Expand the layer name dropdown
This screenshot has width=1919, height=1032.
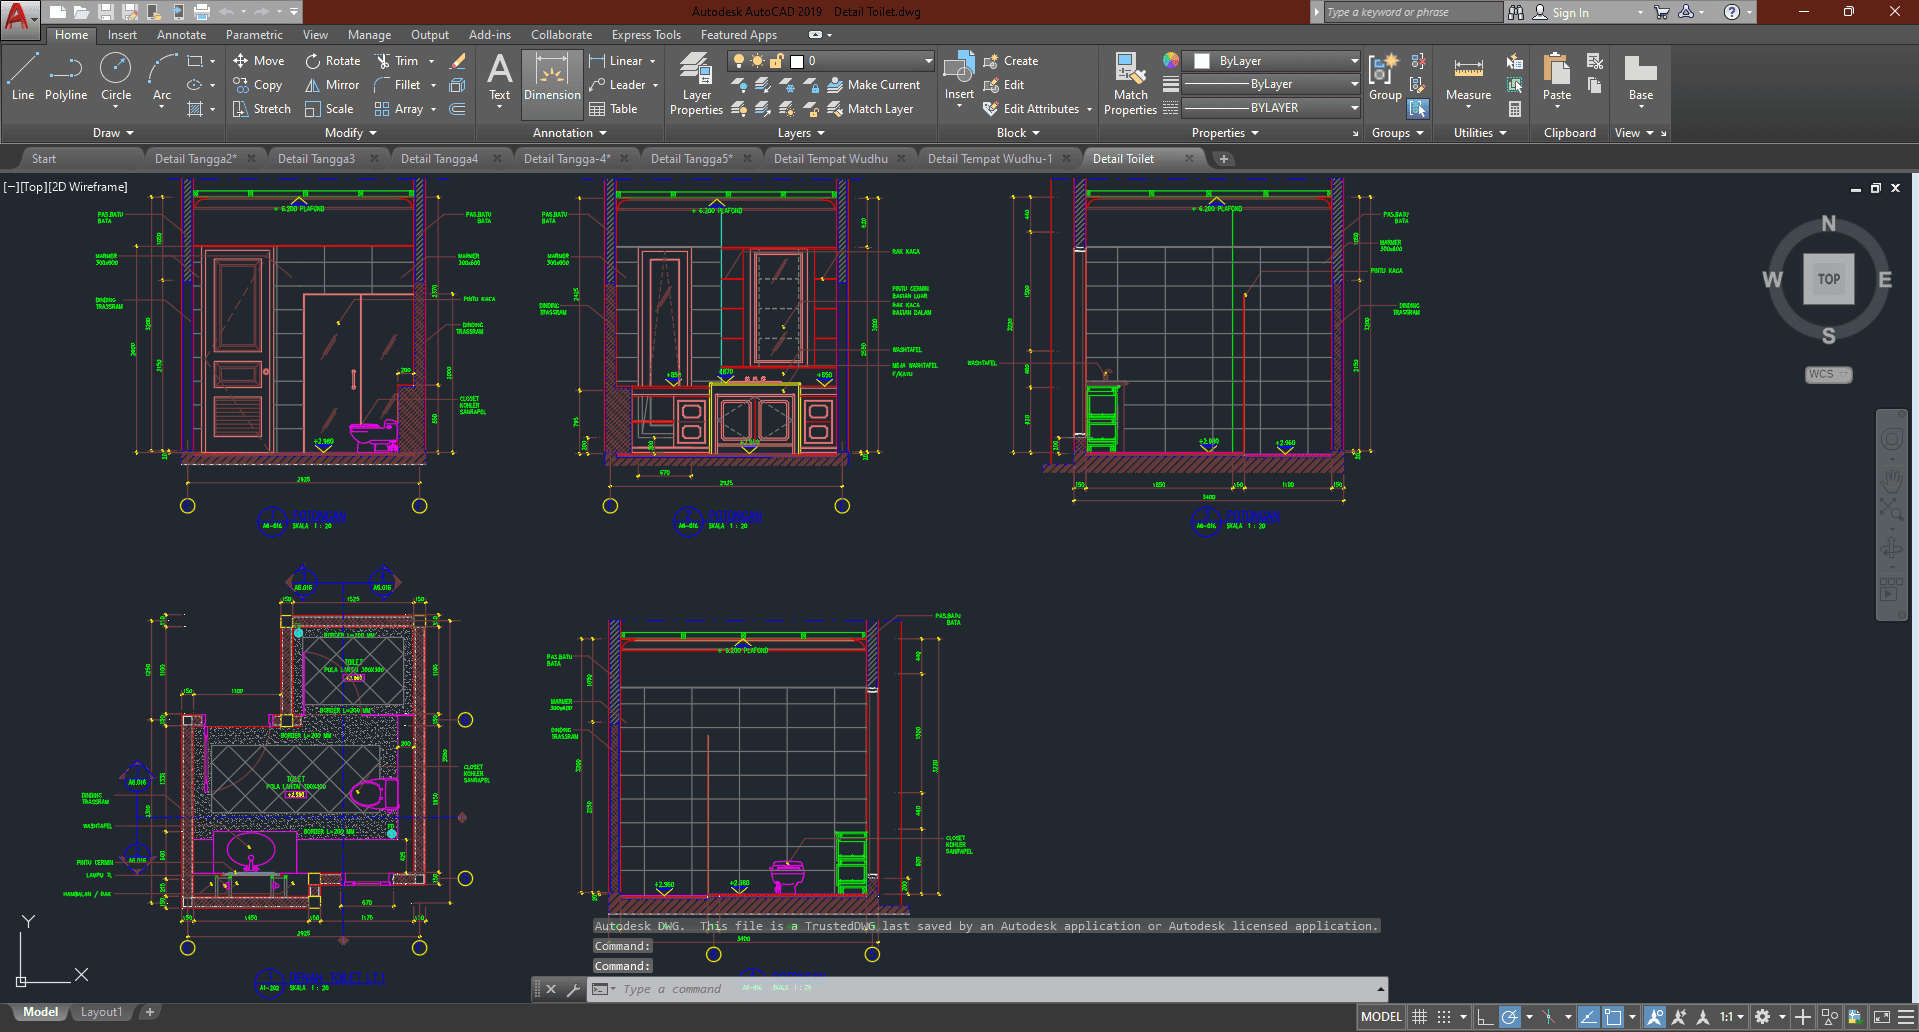pos(928,61)
